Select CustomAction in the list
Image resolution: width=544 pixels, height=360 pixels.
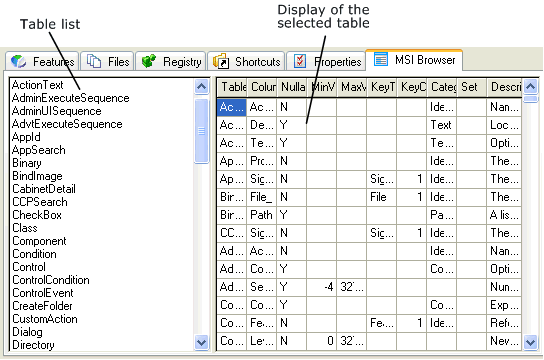(x=45, y=319)
